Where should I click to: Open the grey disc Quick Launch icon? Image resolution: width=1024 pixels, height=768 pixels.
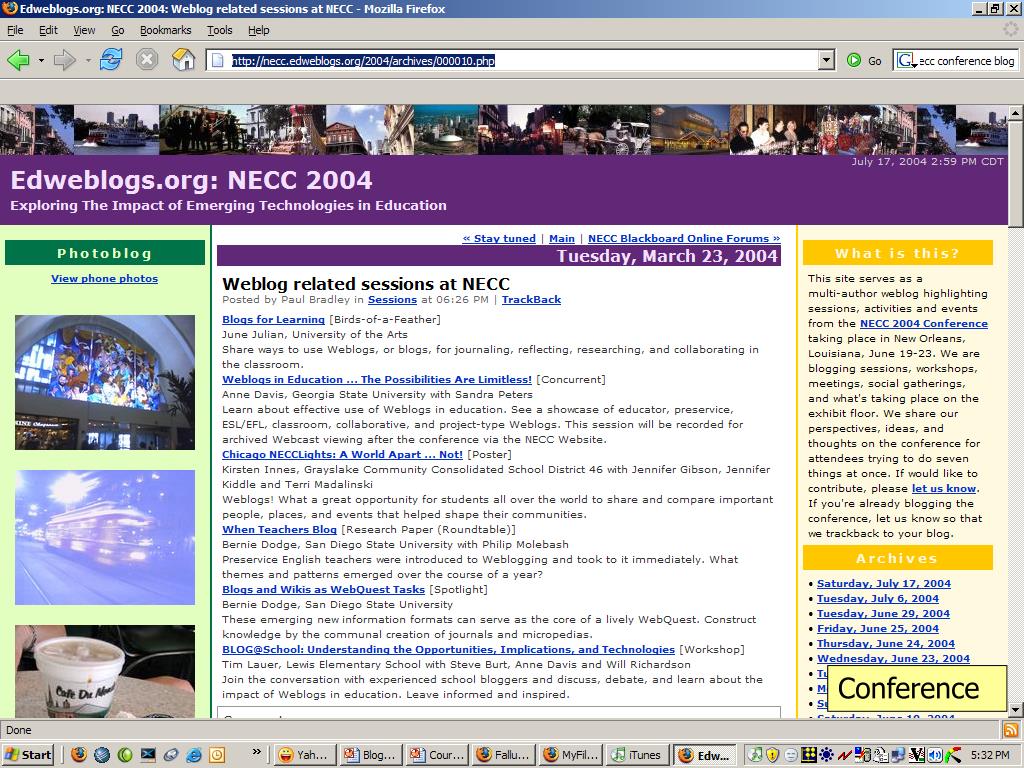[171, 755]
